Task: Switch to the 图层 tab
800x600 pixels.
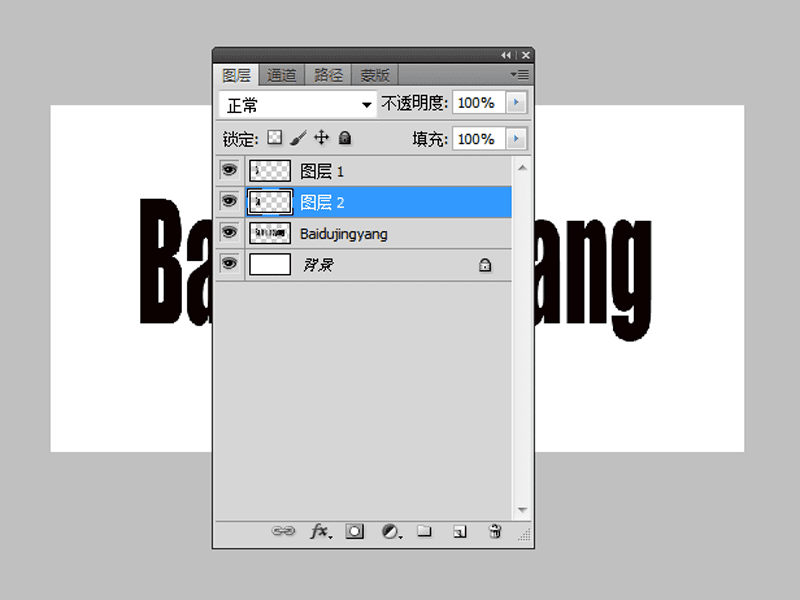Action: pos(236,76)
